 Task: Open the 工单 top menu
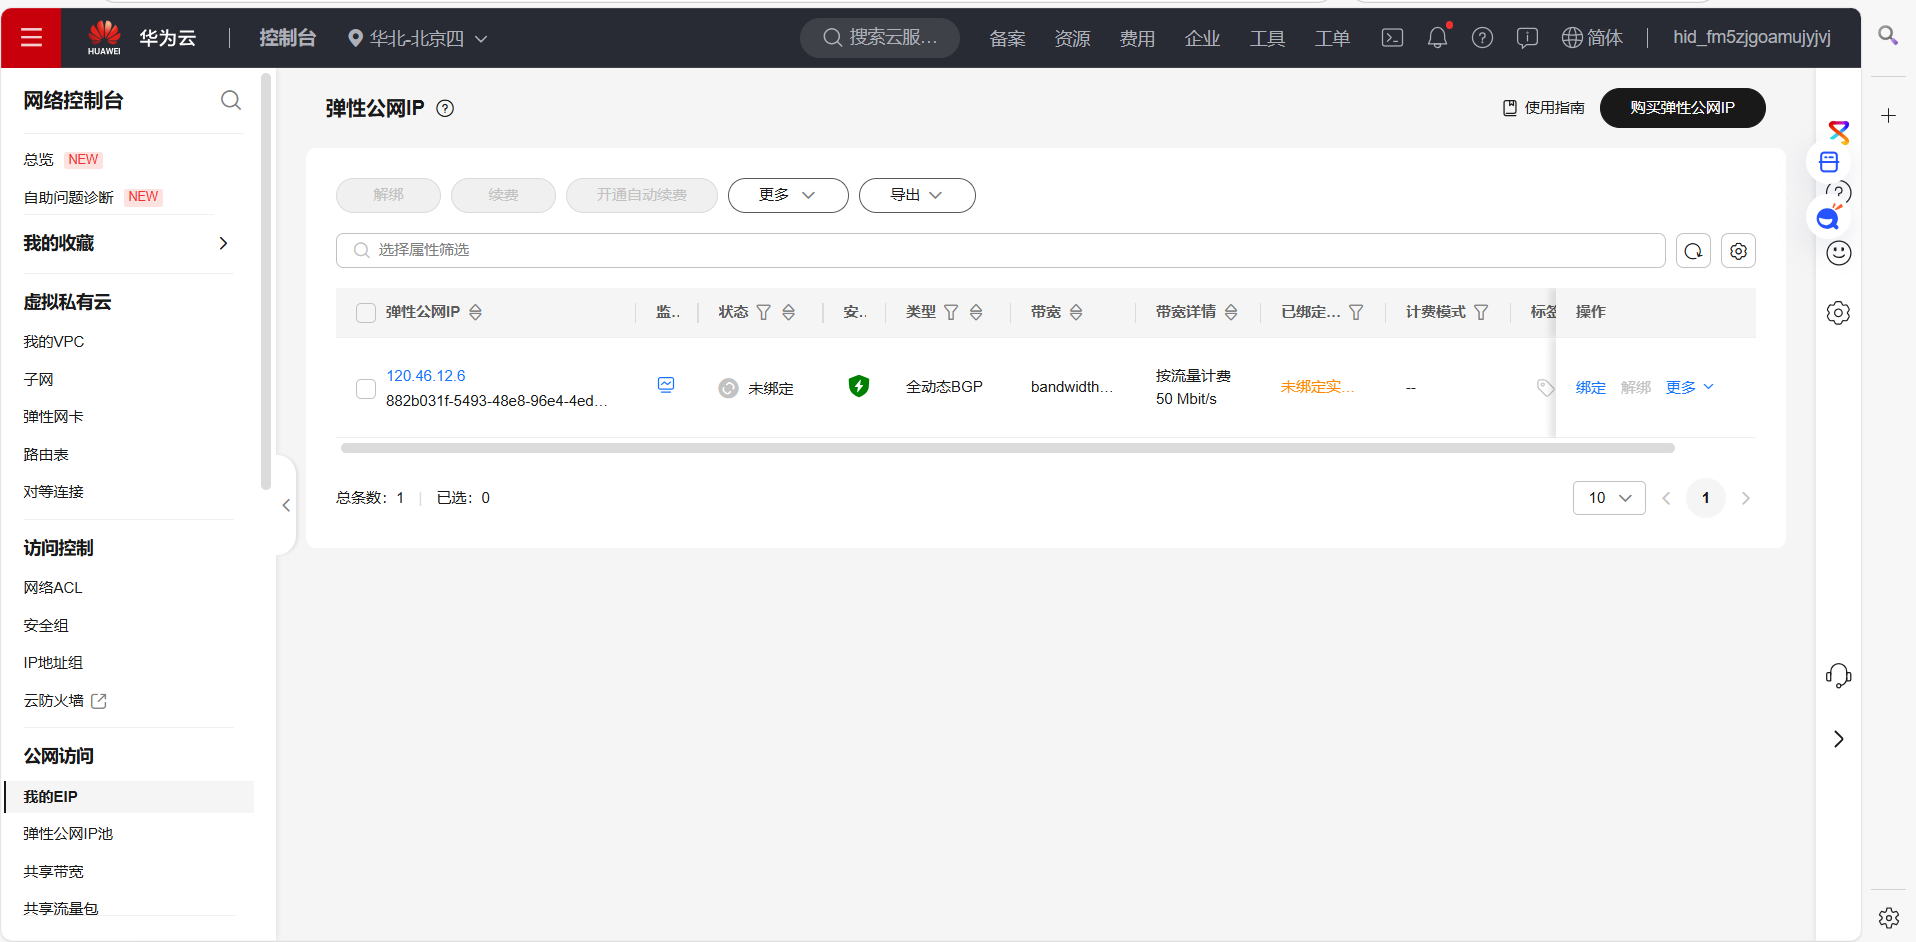(x=1332, y=38)
